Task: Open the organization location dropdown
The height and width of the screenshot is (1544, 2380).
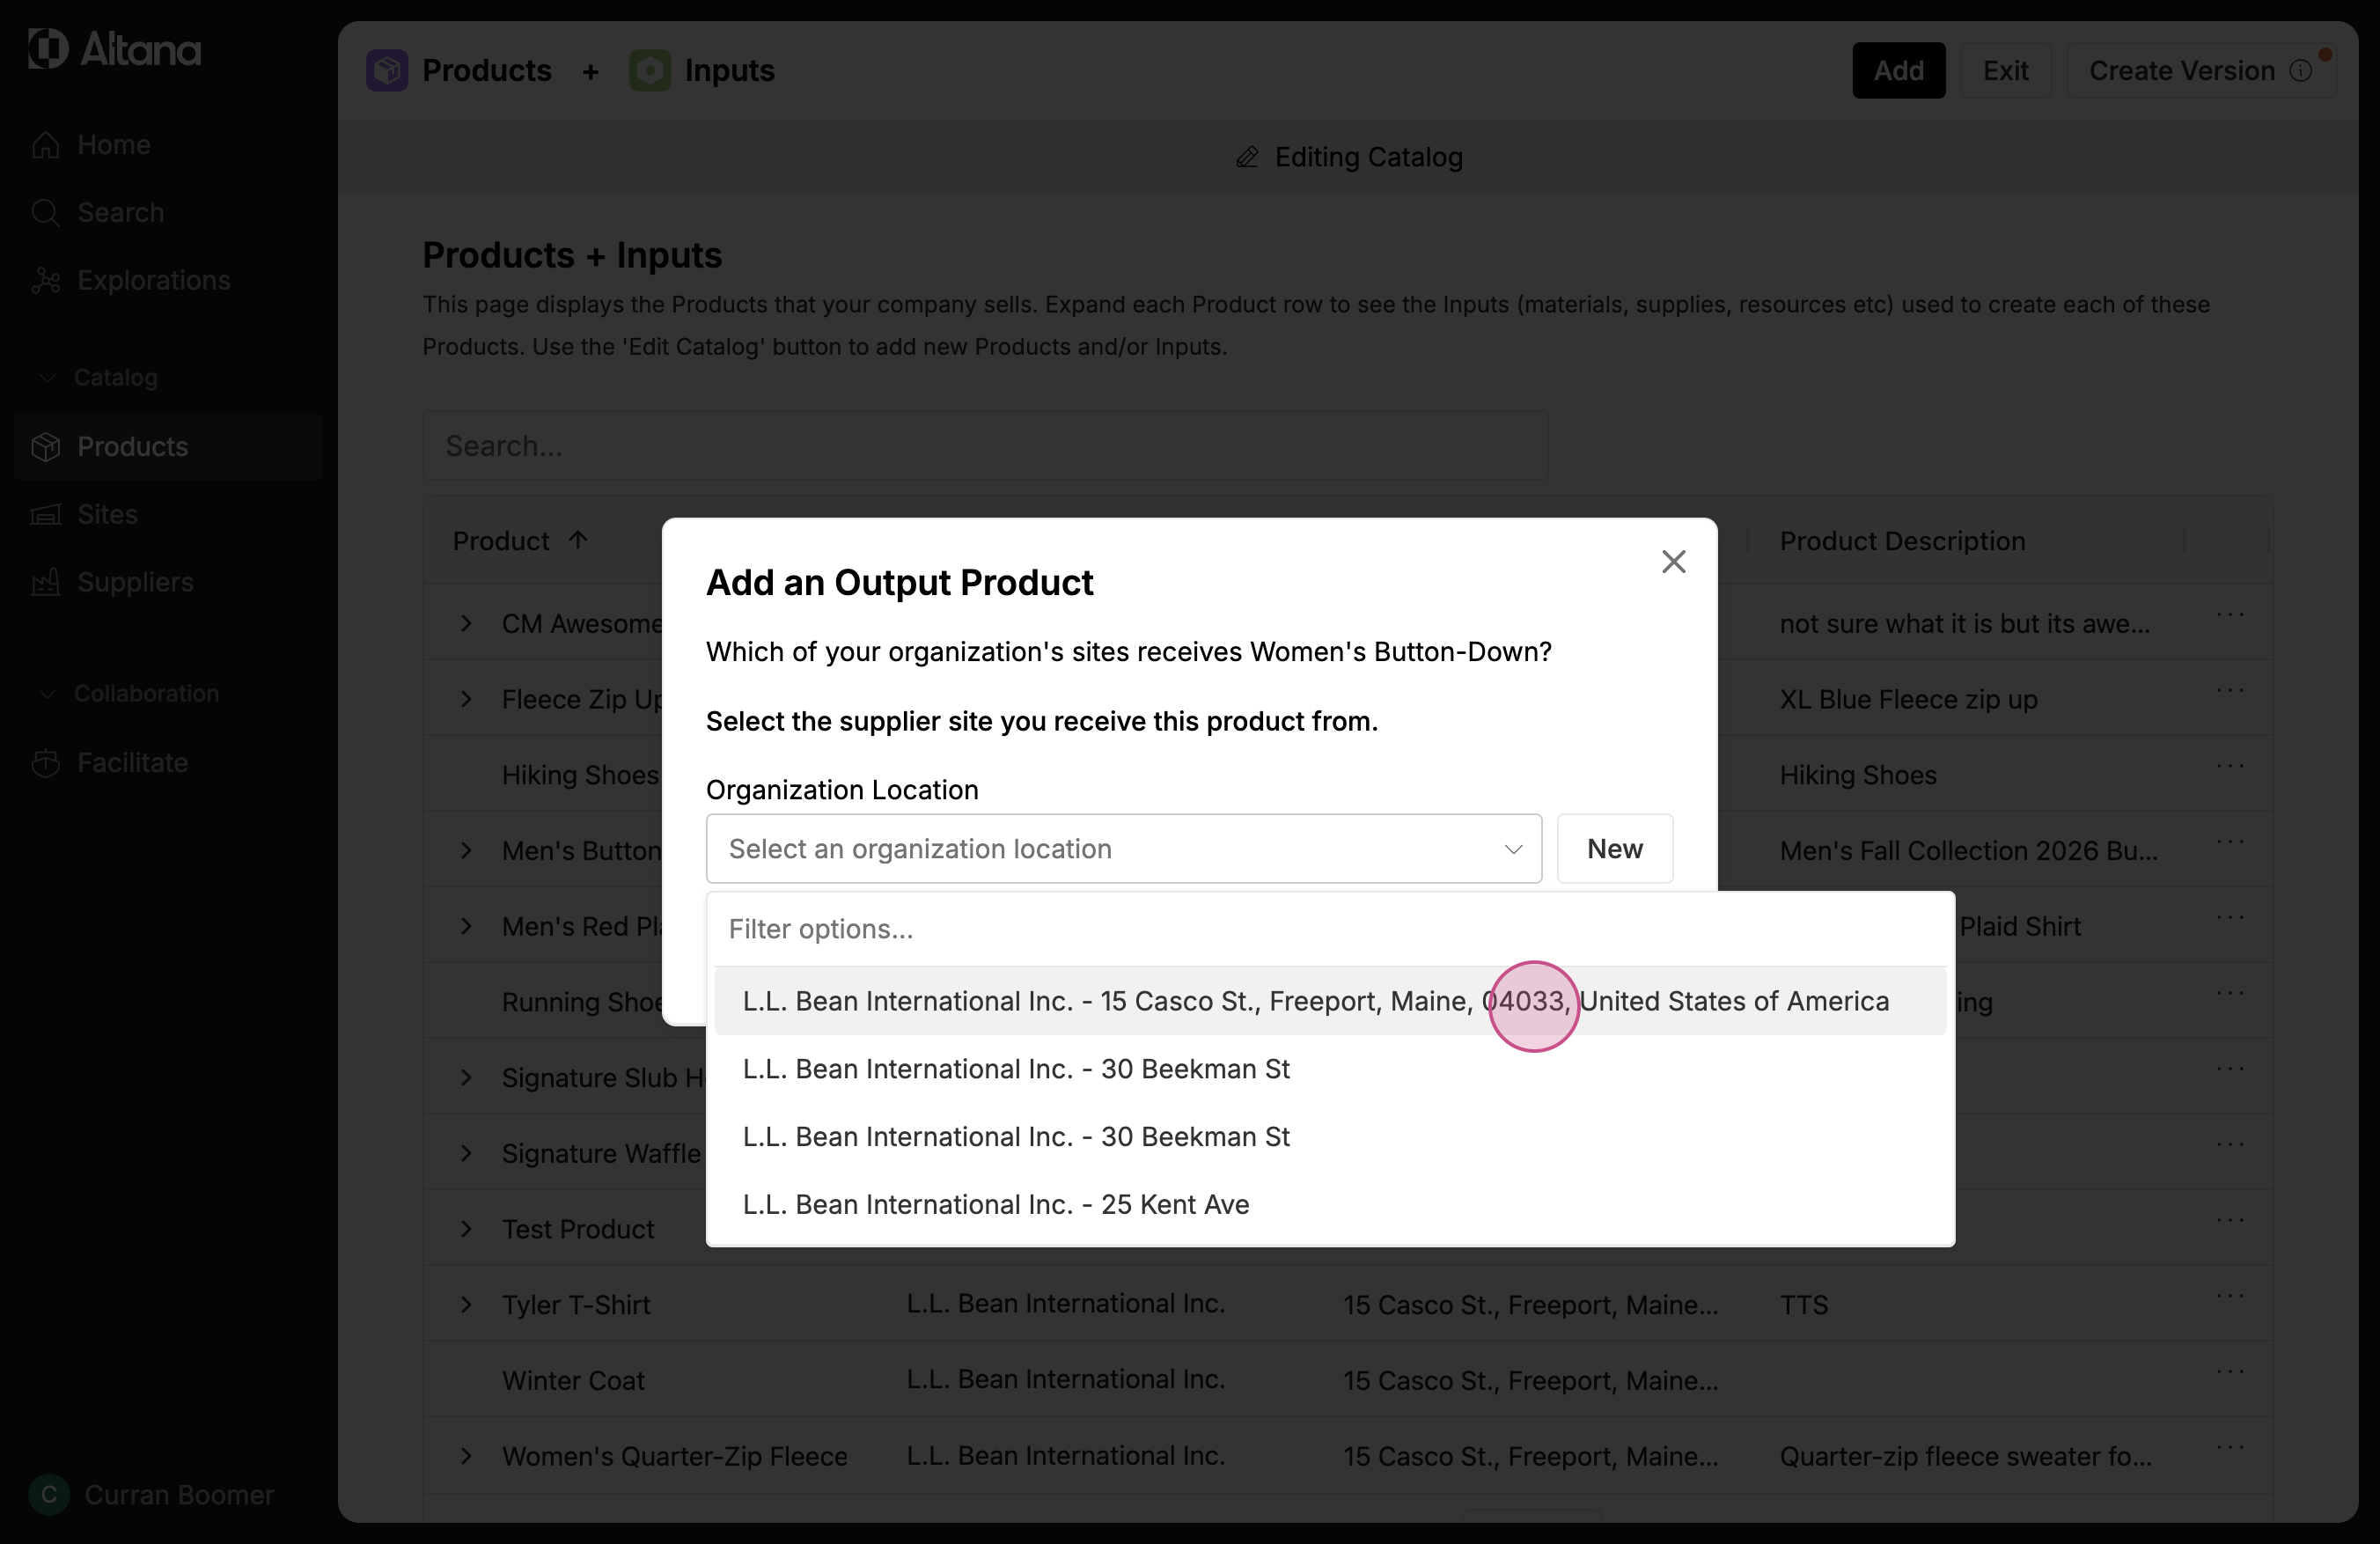Action: (x=1123, y=849)
